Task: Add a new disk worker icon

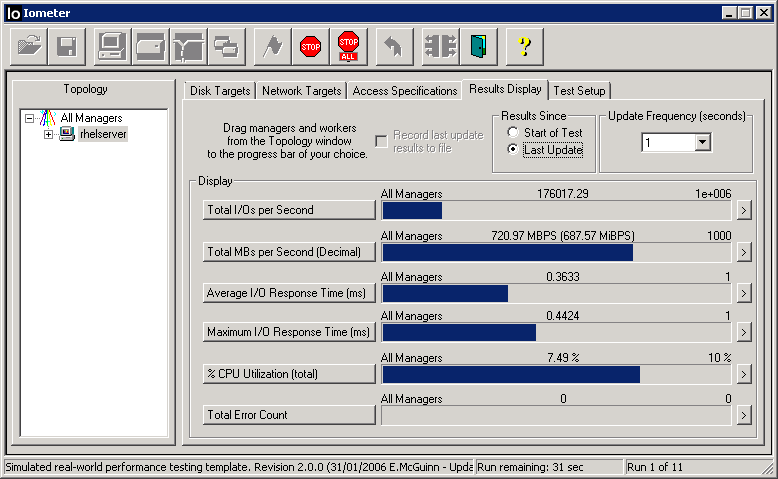Action: (150, 46)
